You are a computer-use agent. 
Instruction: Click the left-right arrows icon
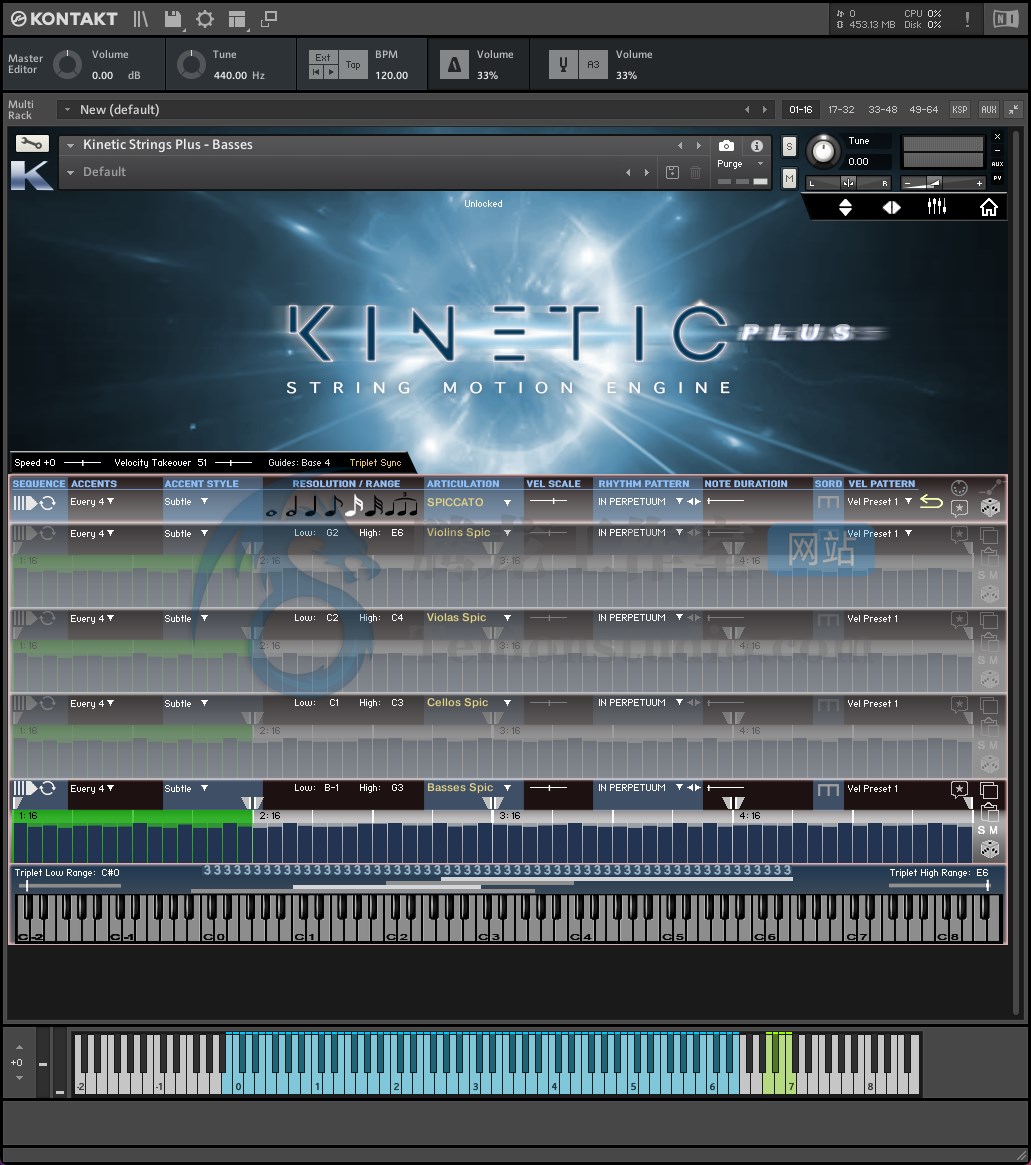[891, 207]
